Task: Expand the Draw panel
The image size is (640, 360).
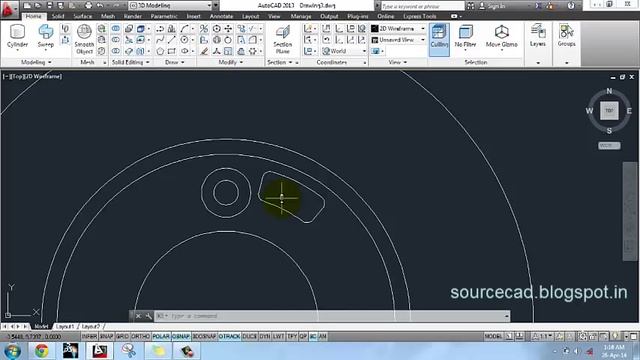Action: coord(175,62)
